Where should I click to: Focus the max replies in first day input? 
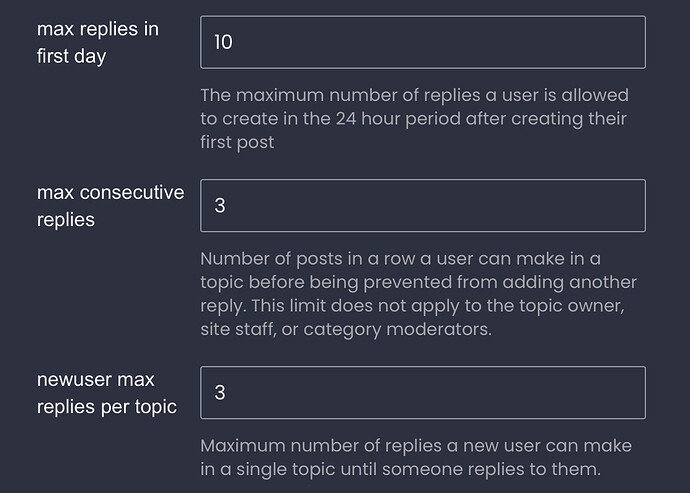pos(423,42)
